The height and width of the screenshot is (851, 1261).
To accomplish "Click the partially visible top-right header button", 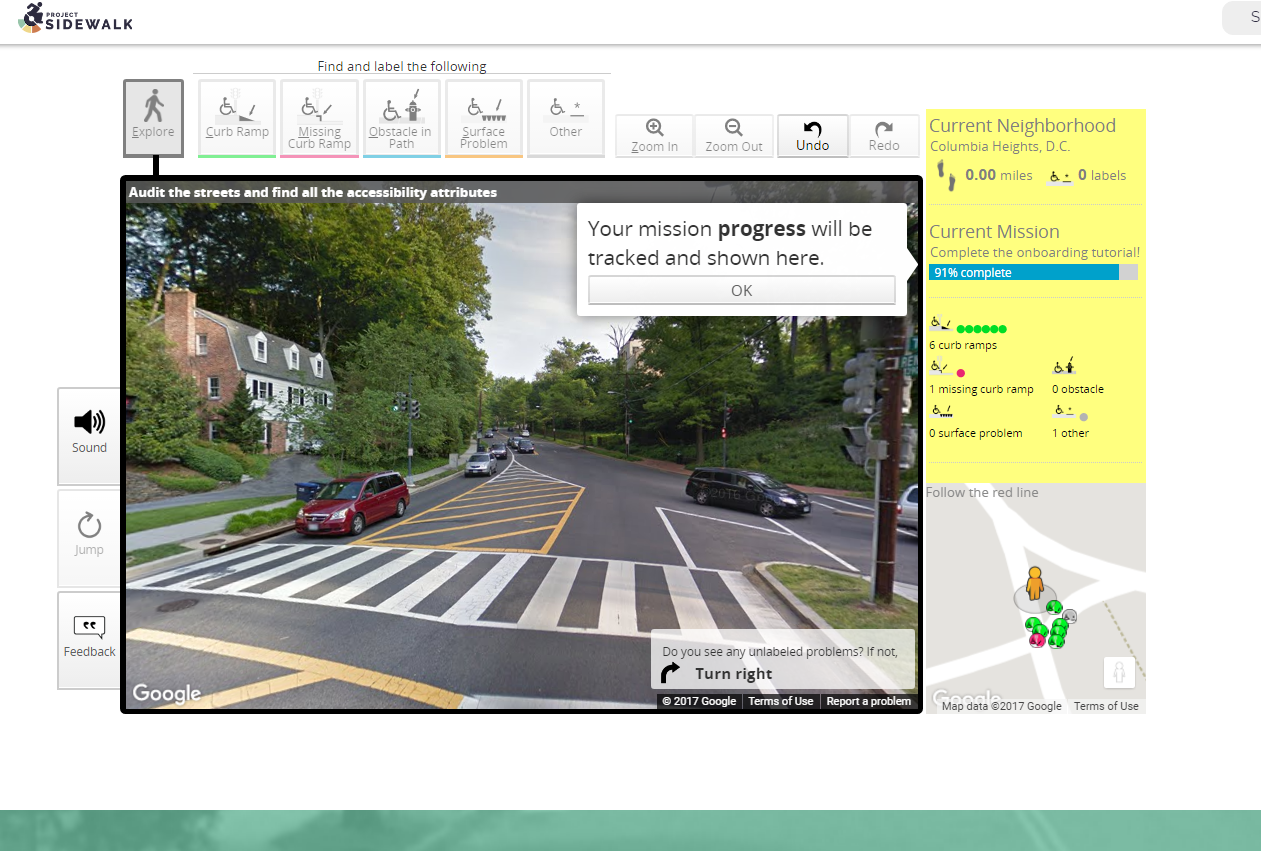I will point(1242,17).
